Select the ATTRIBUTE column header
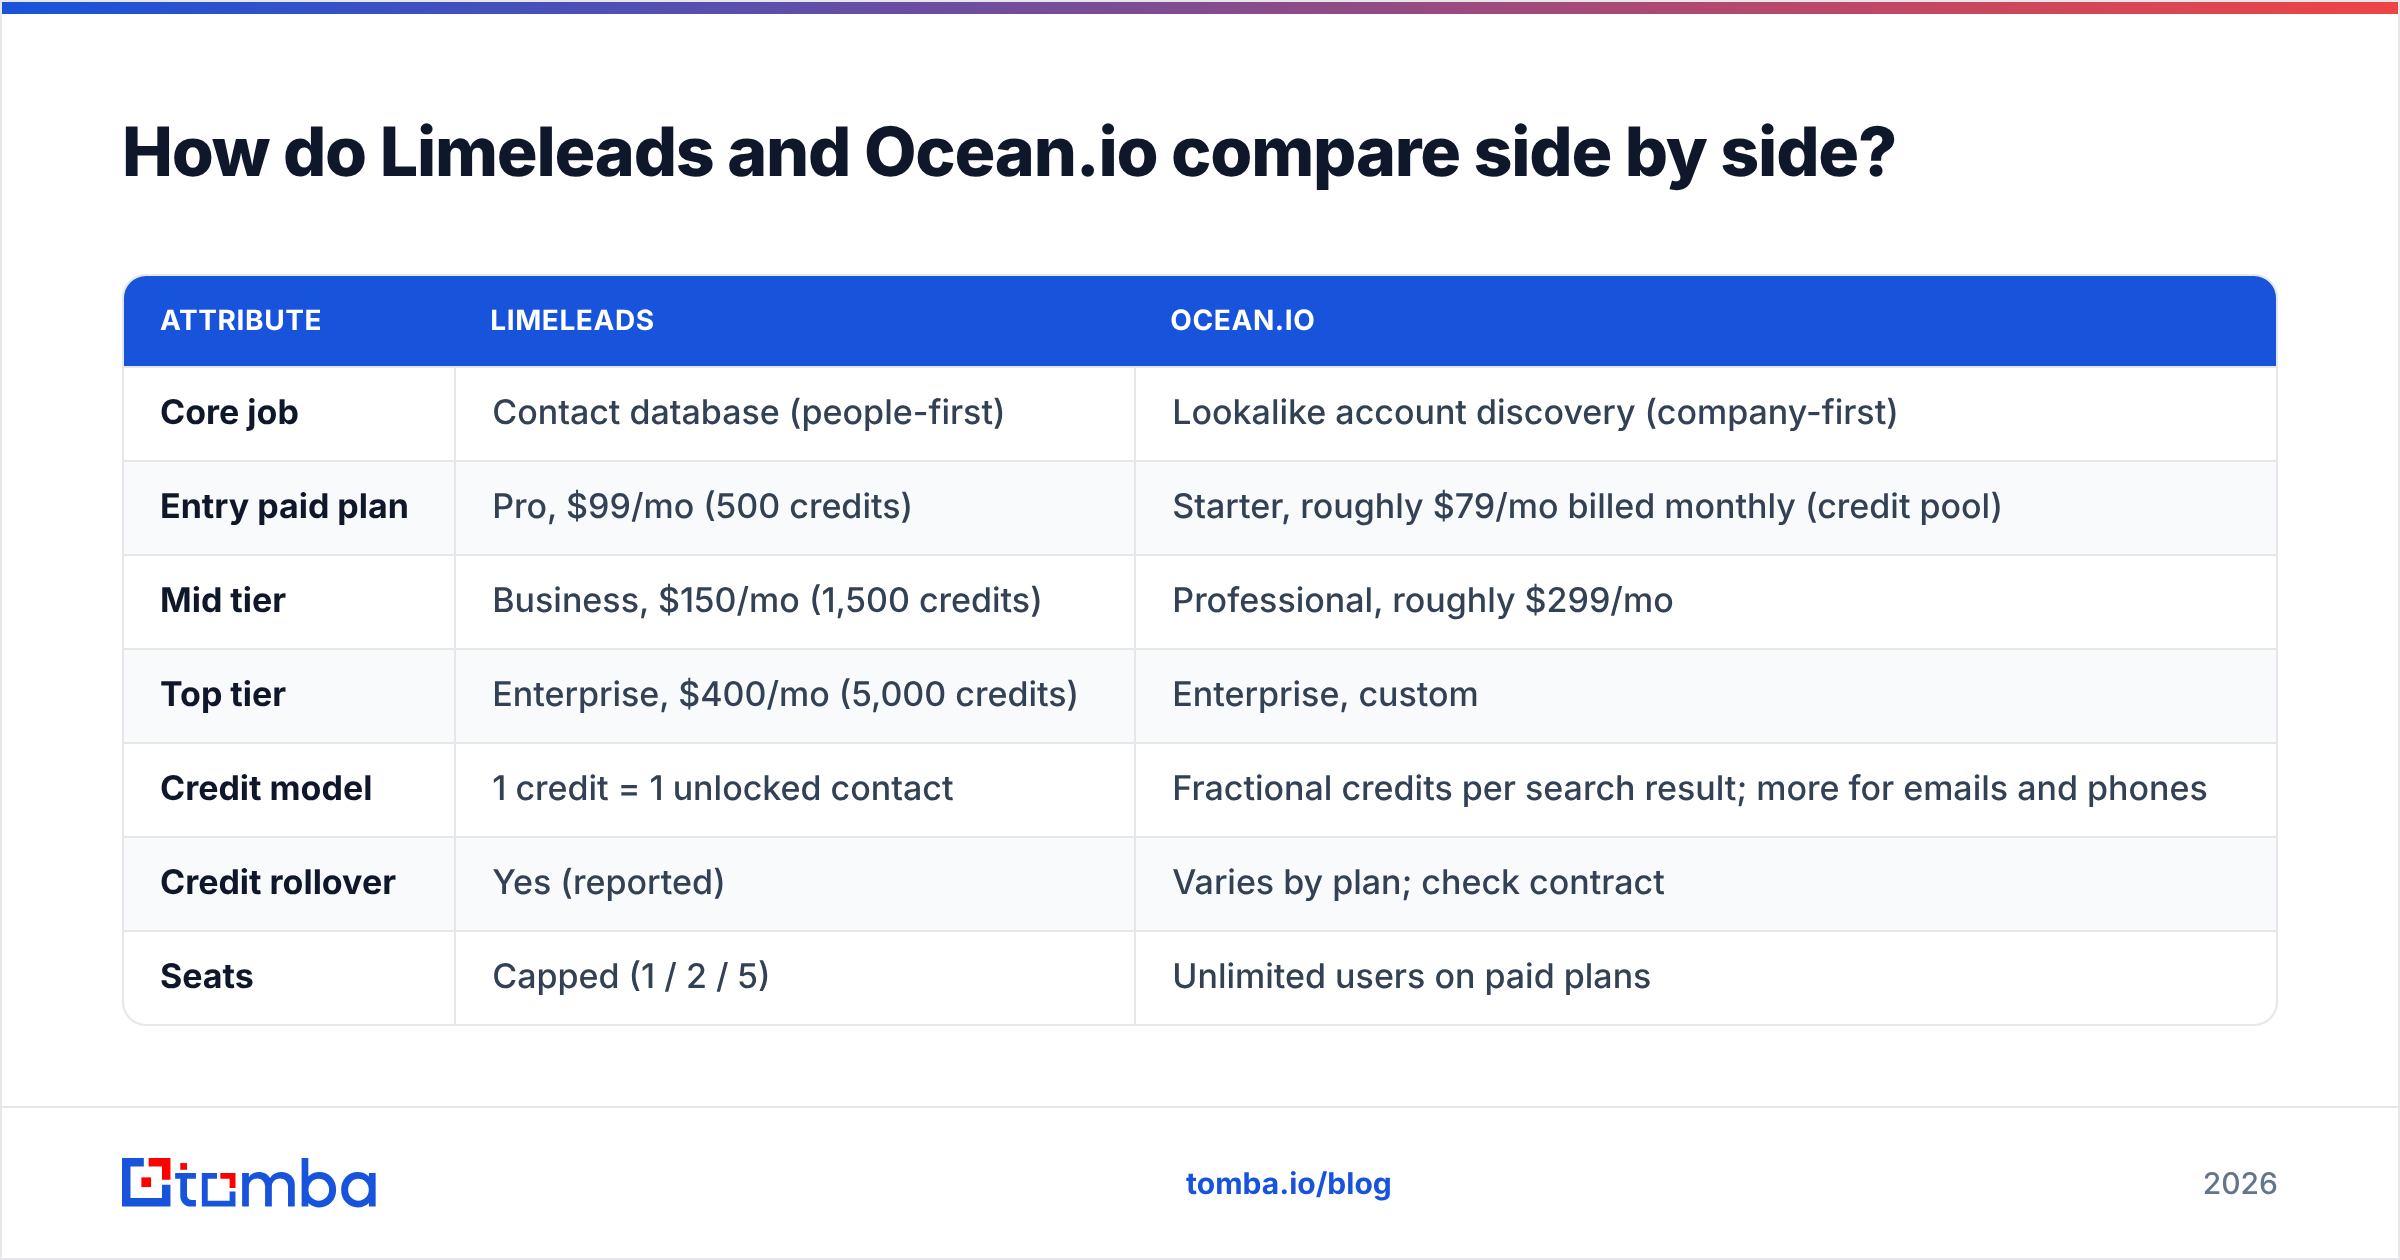 coord(241,320)
